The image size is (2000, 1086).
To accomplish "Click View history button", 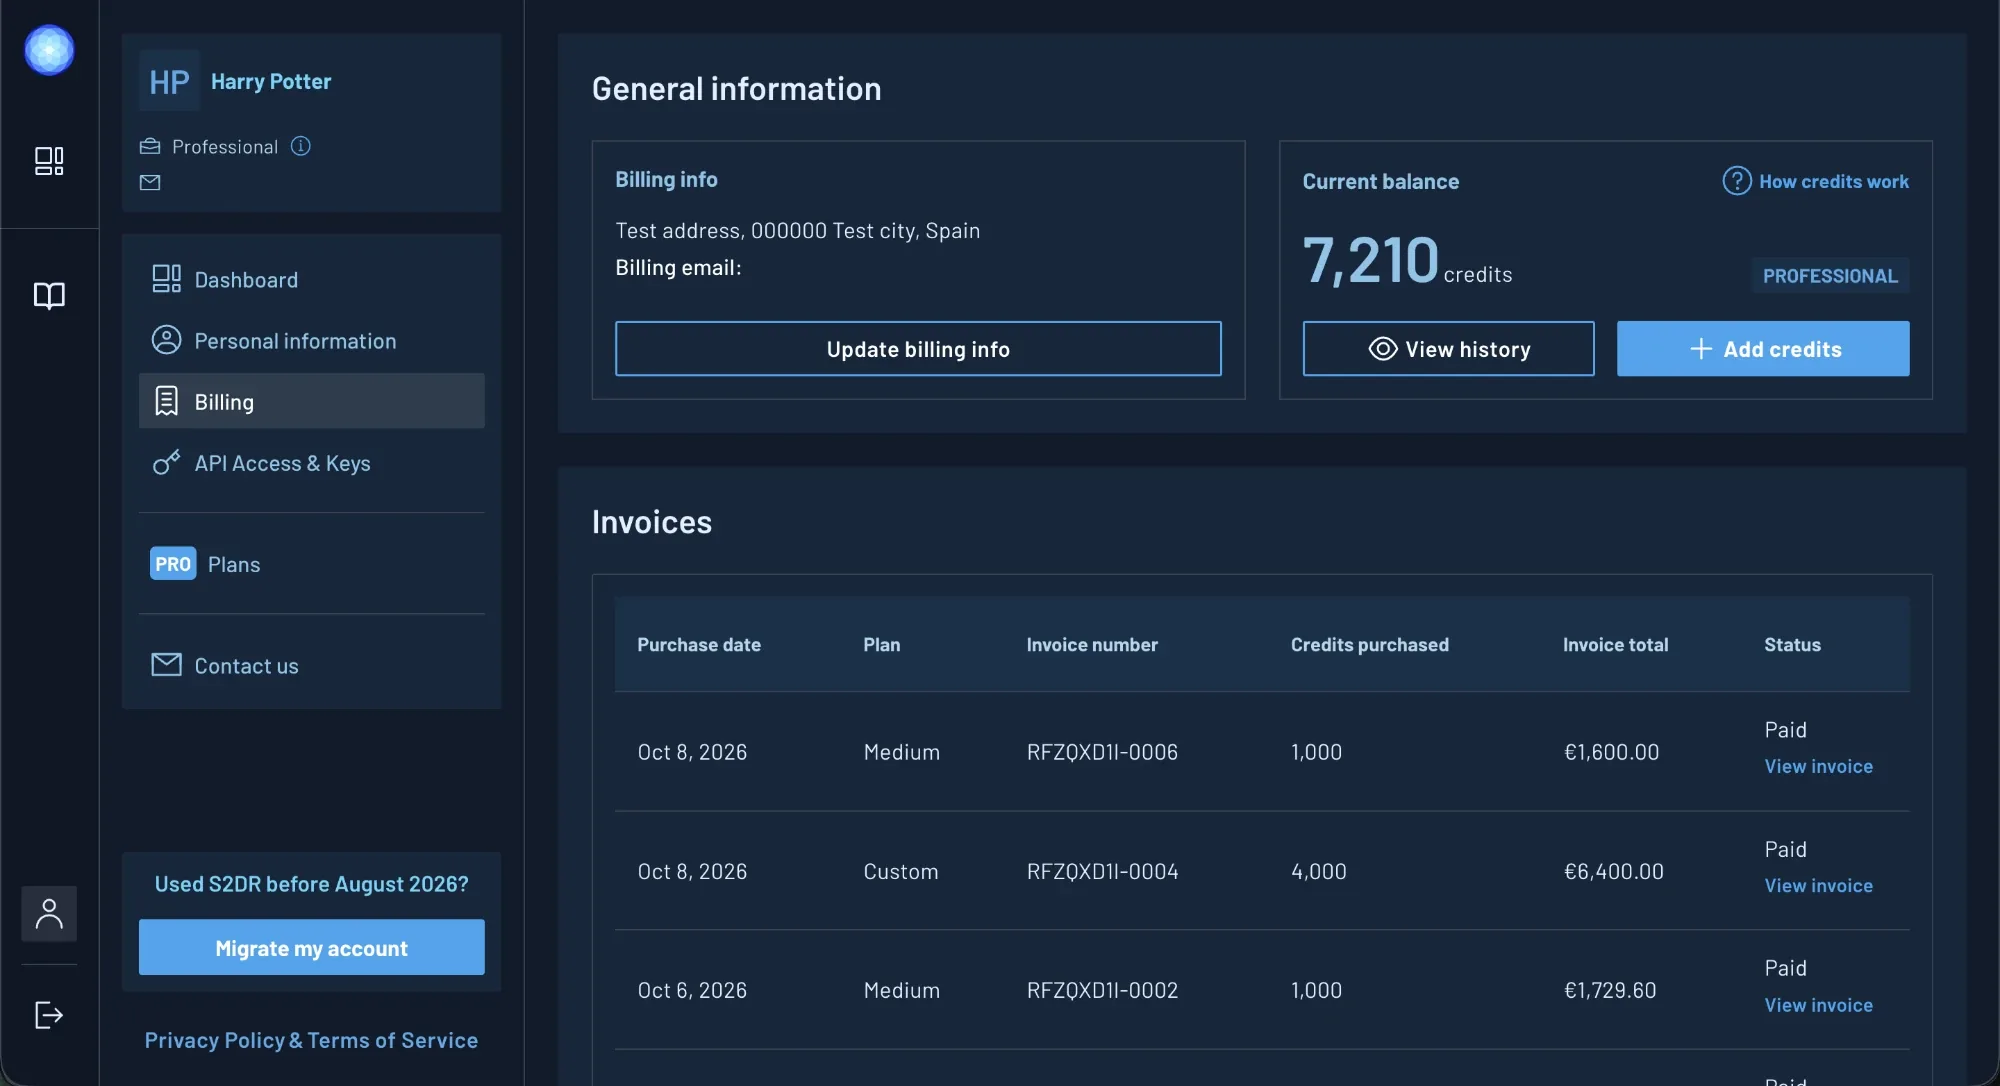I will [1448, 349].
